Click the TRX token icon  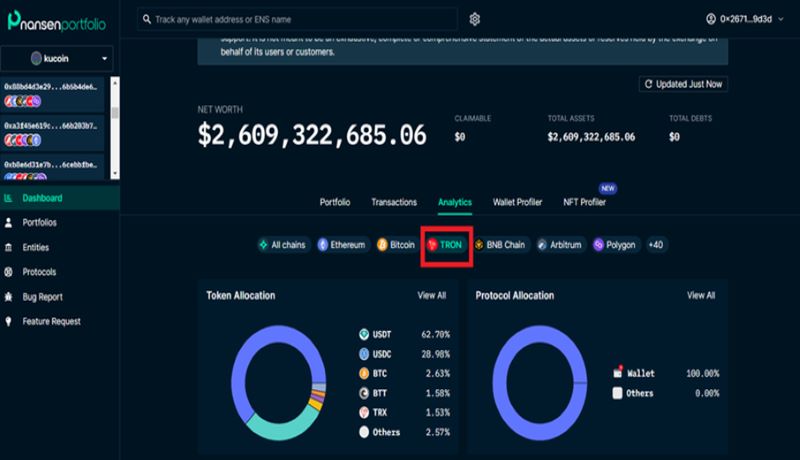[x=364, y=412]
